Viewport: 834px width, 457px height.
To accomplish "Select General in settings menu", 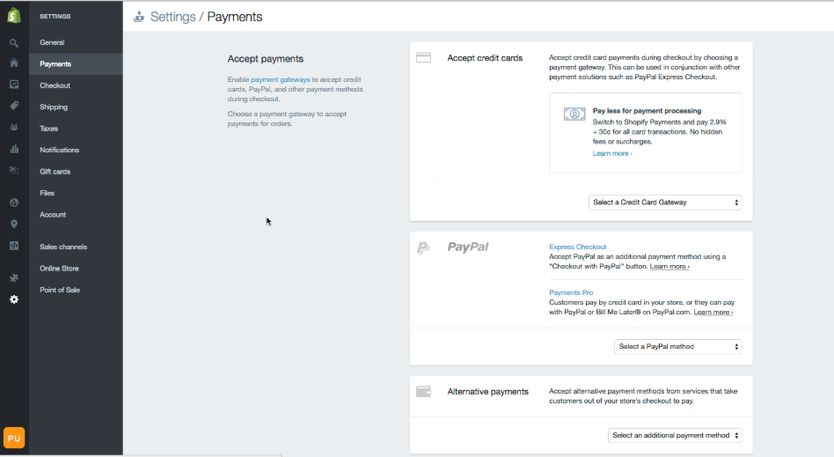I will tap(52, 42).
